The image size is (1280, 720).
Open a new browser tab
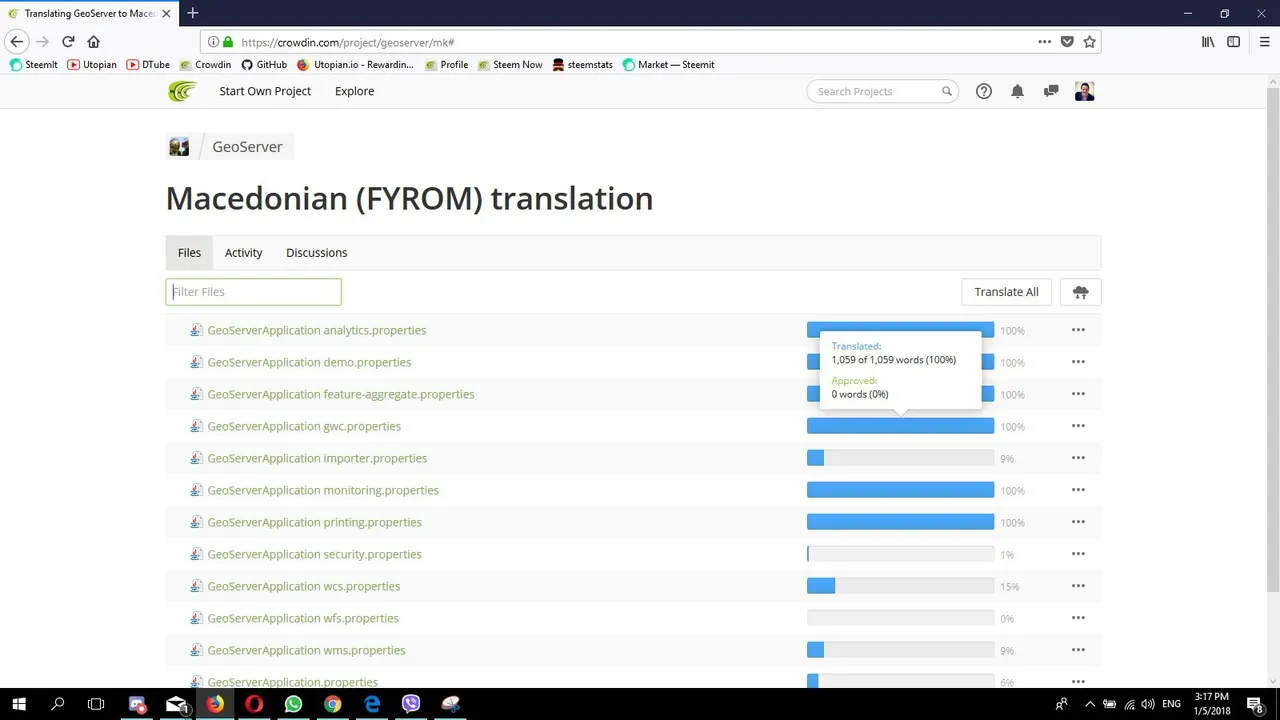[x=193, y=13]
